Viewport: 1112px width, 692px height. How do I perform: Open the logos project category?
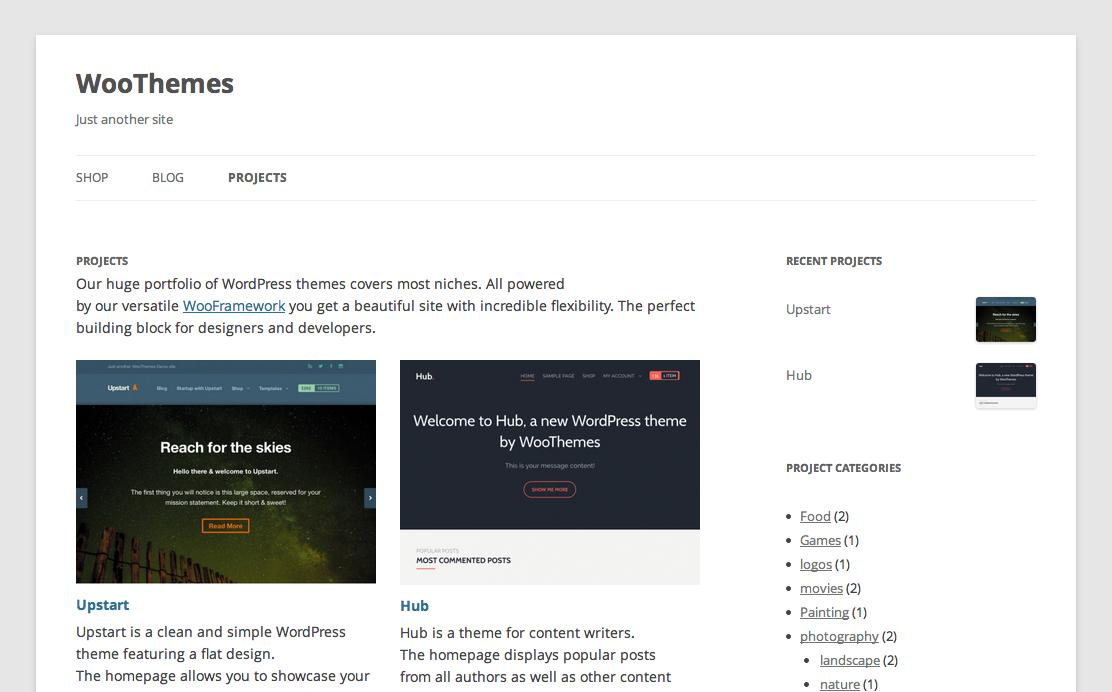click(x=816, y=564)
